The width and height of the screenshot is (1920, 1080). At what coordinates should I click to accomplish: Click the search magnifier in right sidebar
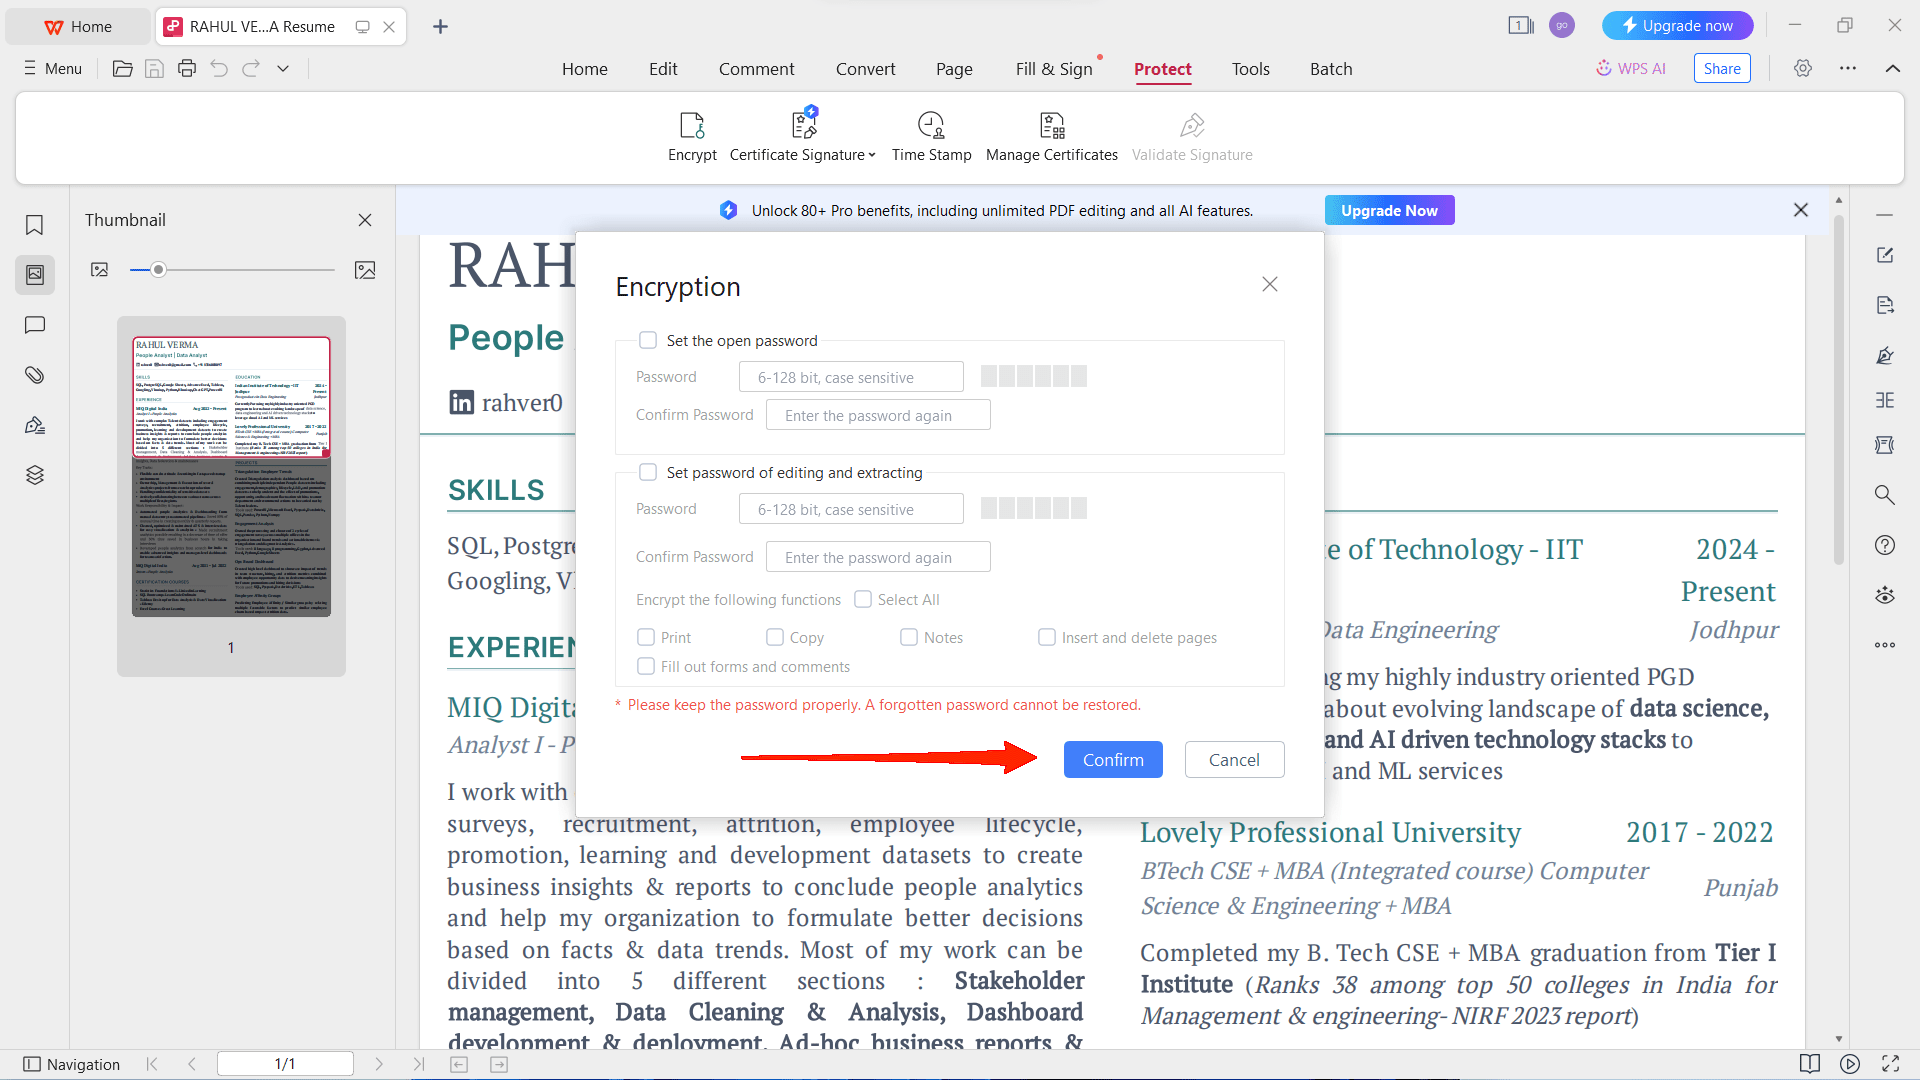coord(1884,495)
